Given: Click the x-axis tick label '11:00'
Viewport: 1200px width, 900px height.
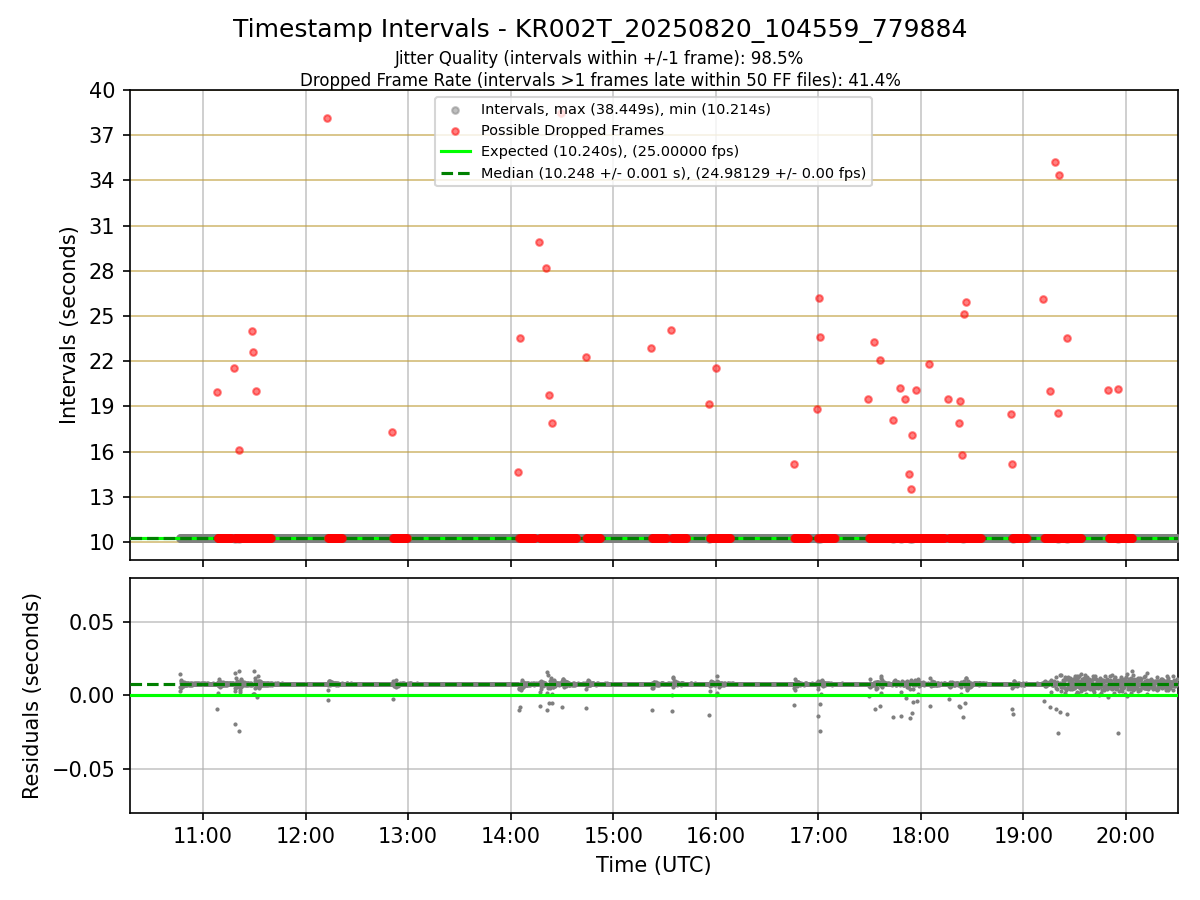Looking at the screenshot, I should coord(203,833).
